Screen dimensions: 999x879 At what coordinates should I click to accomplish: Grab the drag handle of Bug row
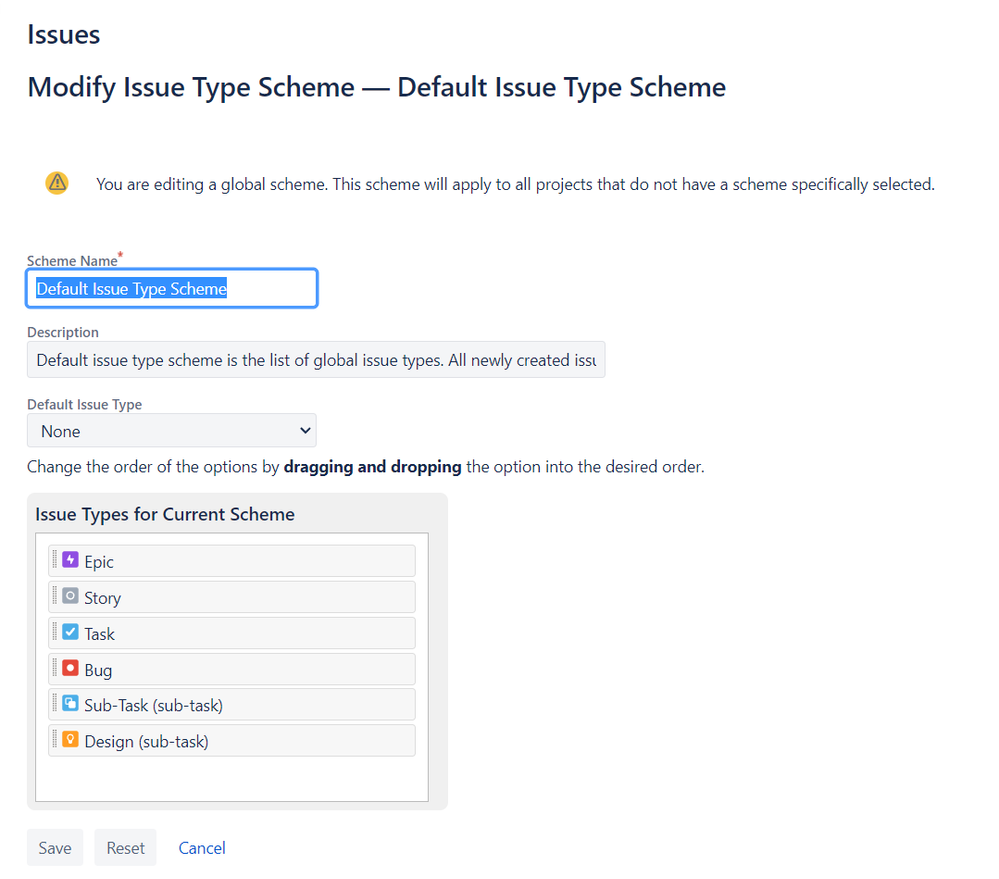coord(55,669)
